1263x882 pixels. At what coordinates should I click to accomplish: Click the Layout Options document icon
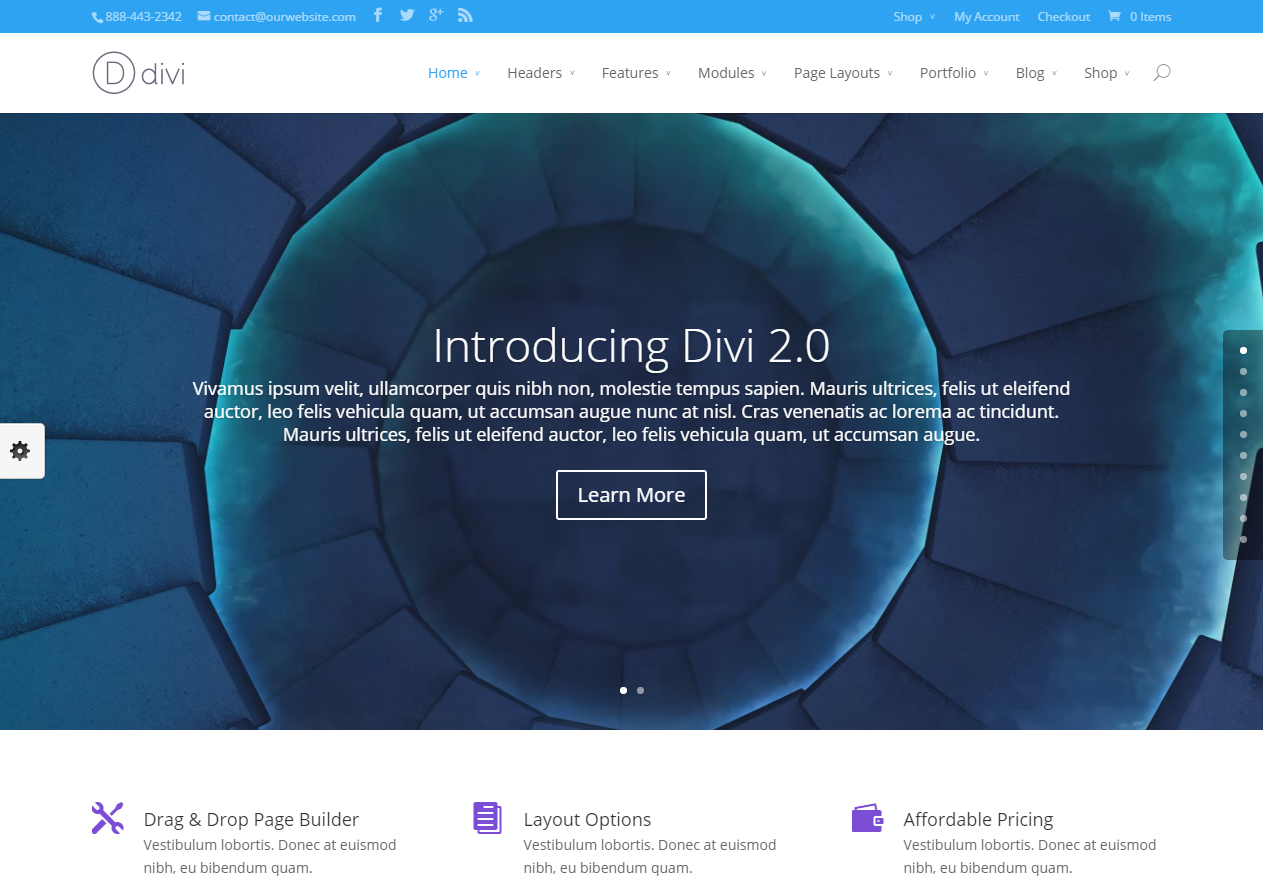point(487,818)
